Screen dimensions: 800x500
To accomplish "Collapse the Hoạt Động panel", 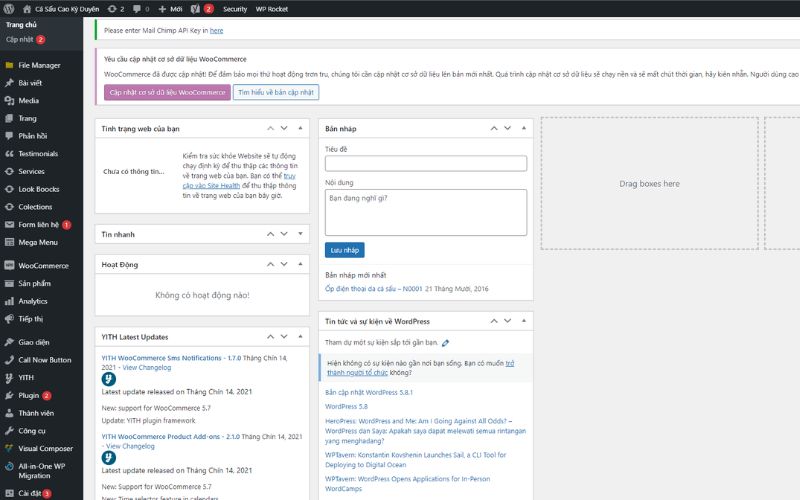I will point(301,264).
